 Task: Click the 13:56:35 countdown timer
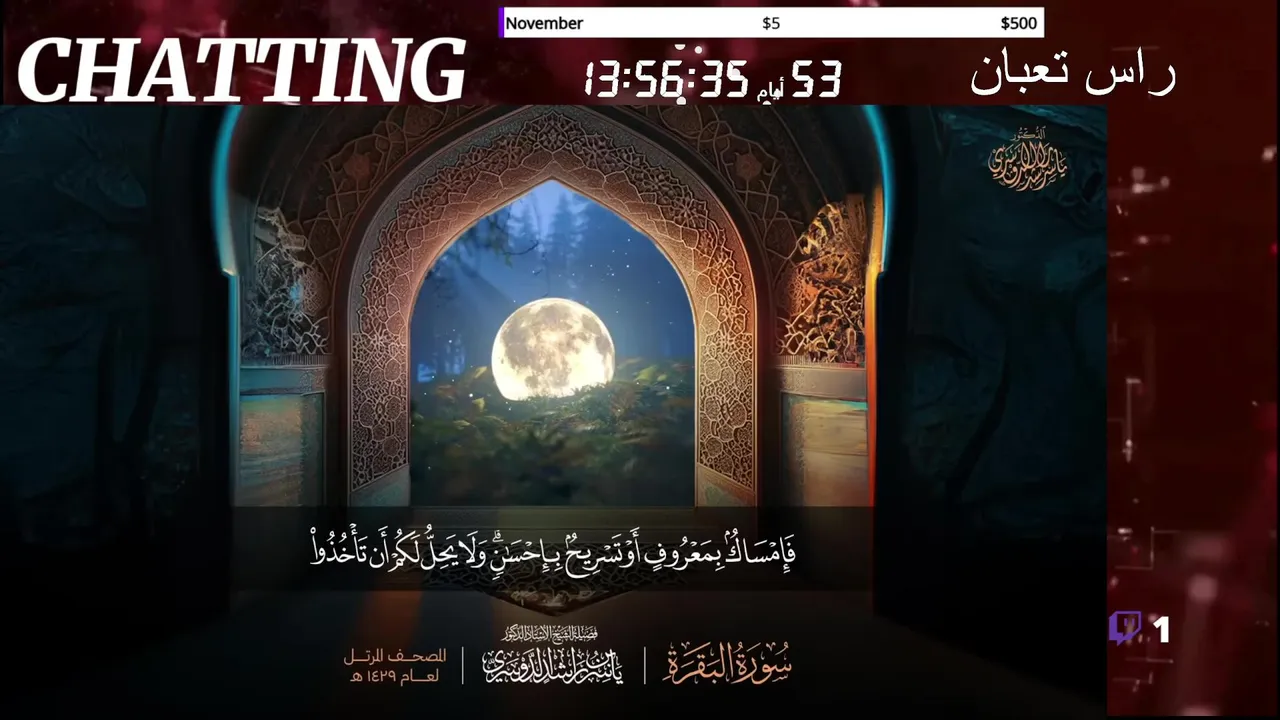(667, 78)
